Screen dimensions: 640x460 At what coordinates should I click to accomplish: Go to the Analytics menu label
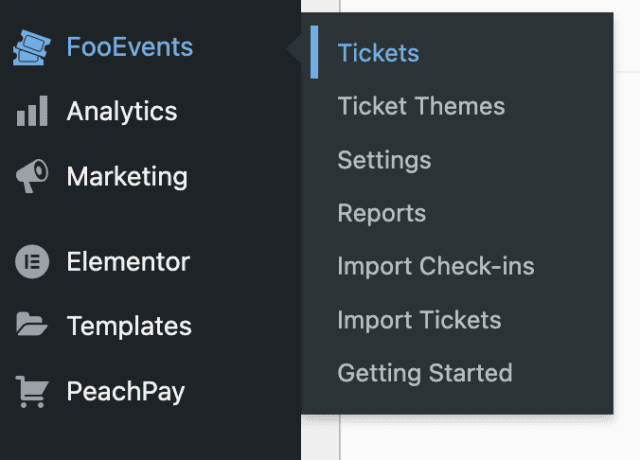pyautogui.click(x=122, y=111)
